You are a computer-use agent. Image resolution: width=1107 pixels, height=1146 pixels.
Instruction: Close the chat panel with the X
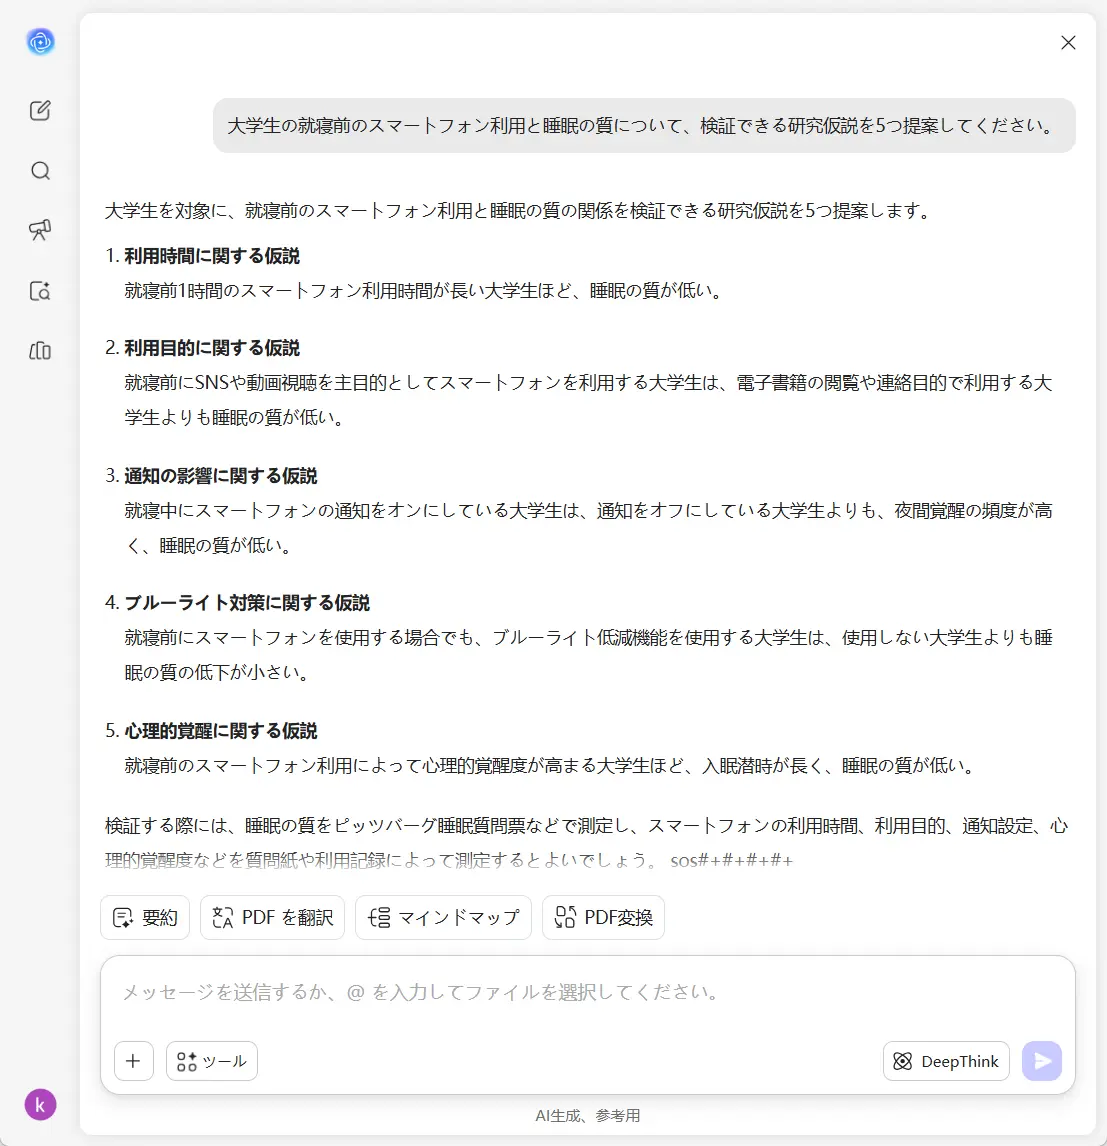click(x=1068, y=43)
